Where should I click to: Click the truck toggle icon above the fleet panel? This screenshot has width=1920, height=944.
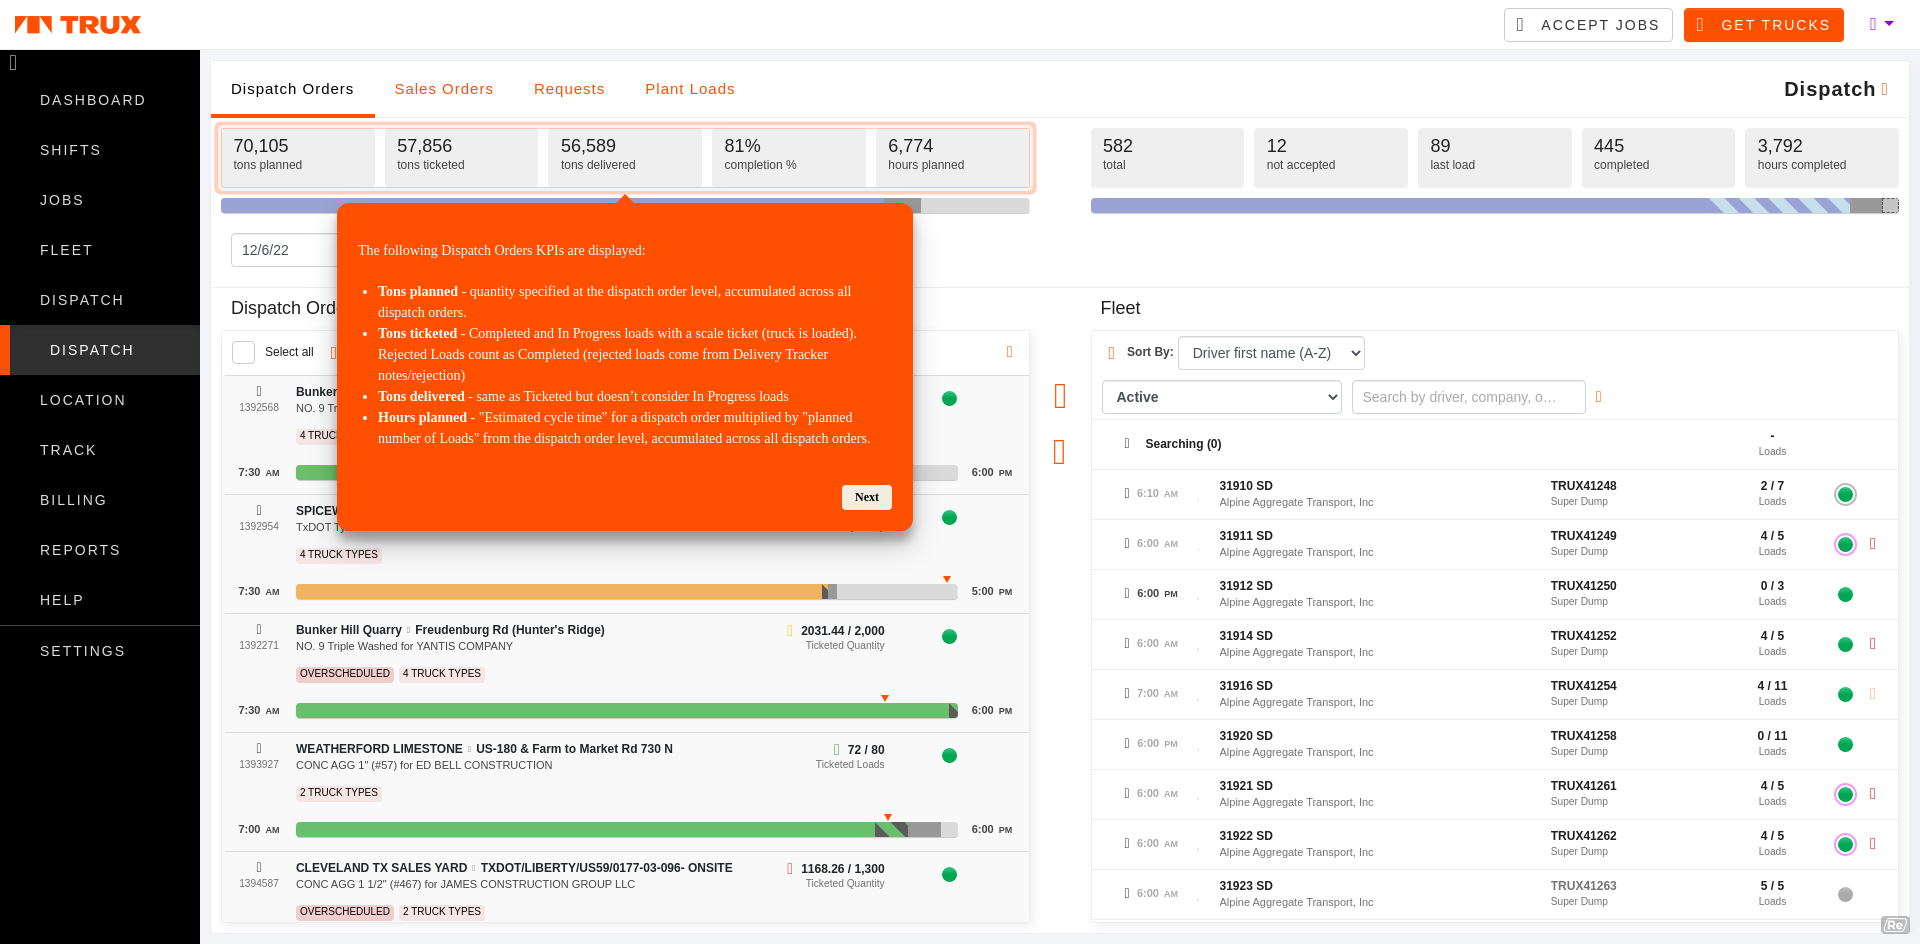tap(1060, 396)
